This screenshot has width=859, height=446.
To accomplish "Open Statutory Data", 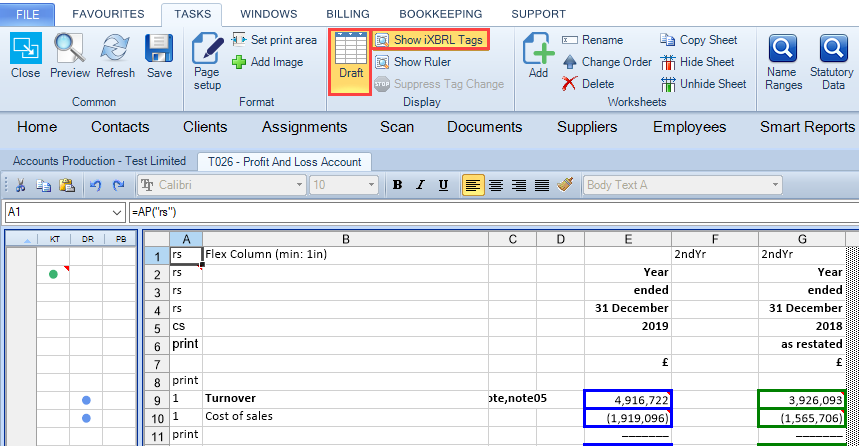I will click(x=832, y=61).
